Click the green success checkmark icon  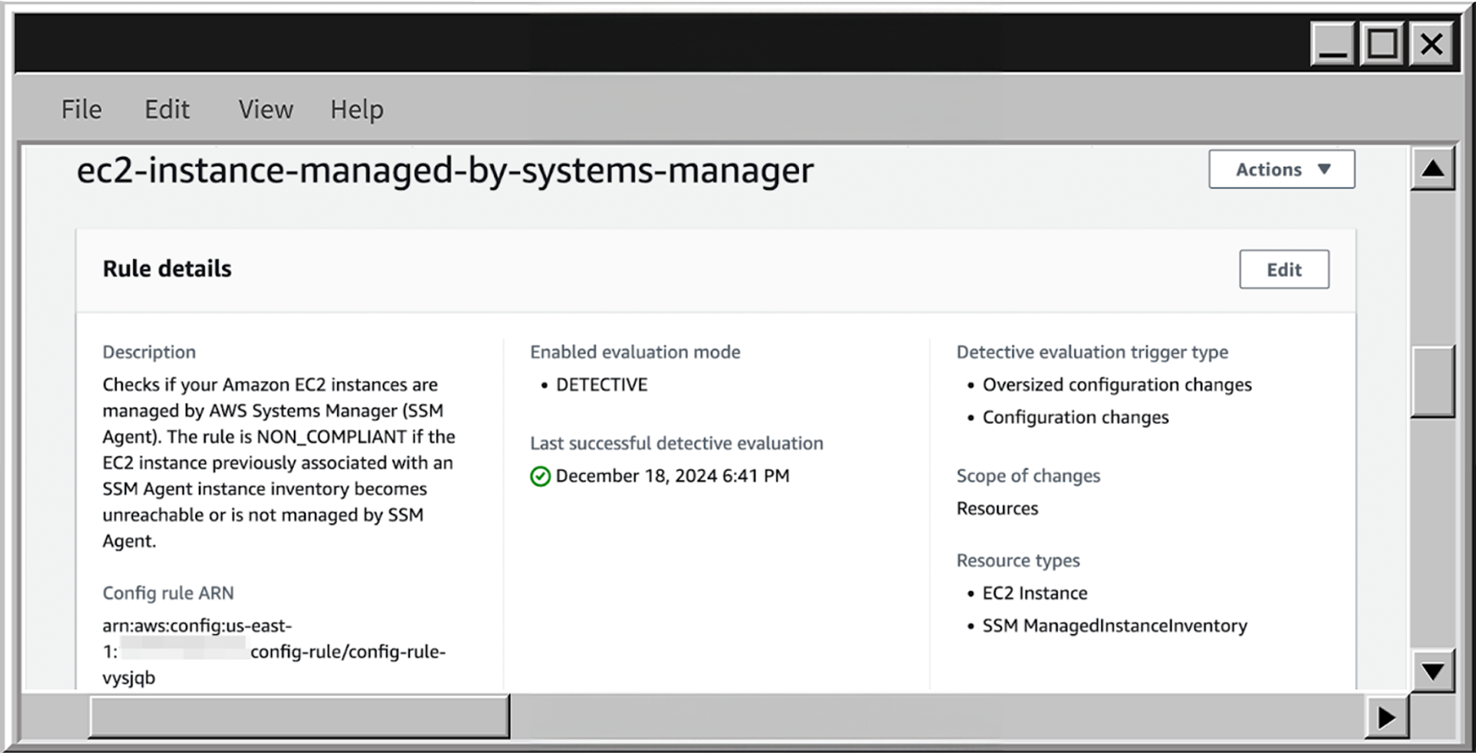pyautogui.click(x=540, y=476)
